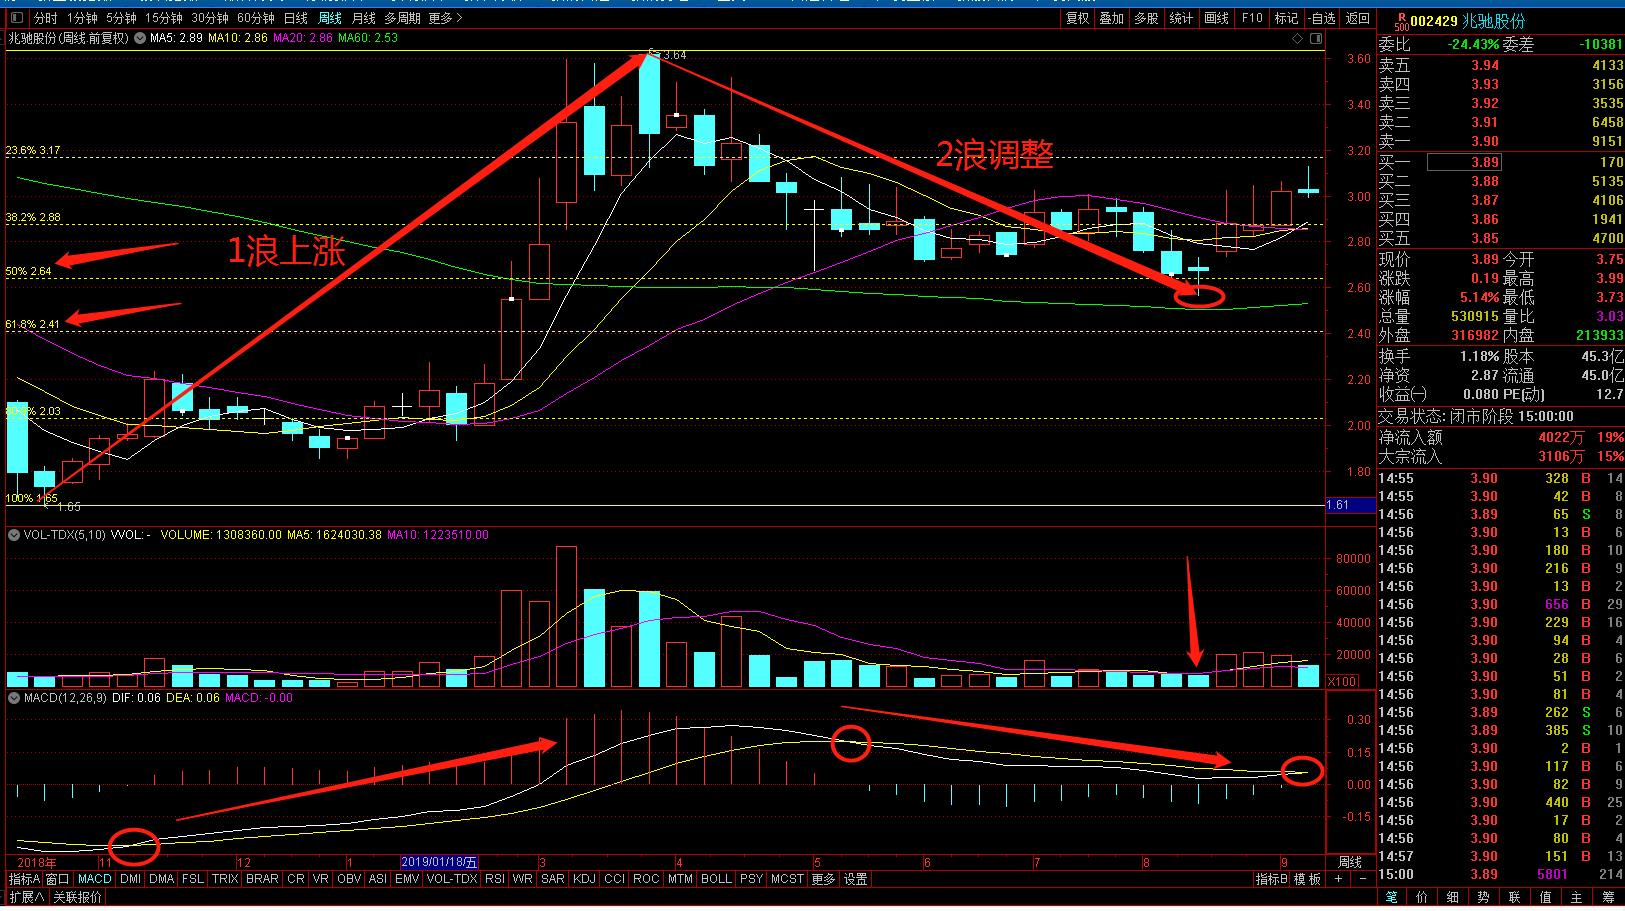Viewport: 1625px width, 911px height.
Task: Expand 更多 > period options
Action: click(x=445, y=18)
